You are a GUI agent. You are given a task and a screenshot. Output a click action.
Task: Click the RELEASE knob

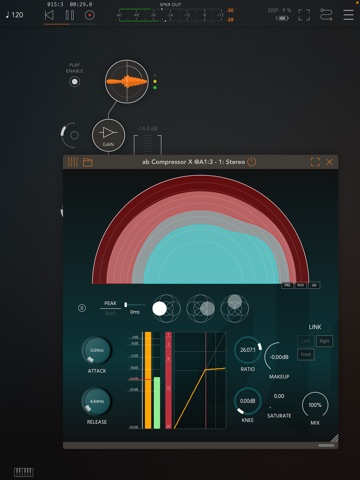(x=97, y=401)
